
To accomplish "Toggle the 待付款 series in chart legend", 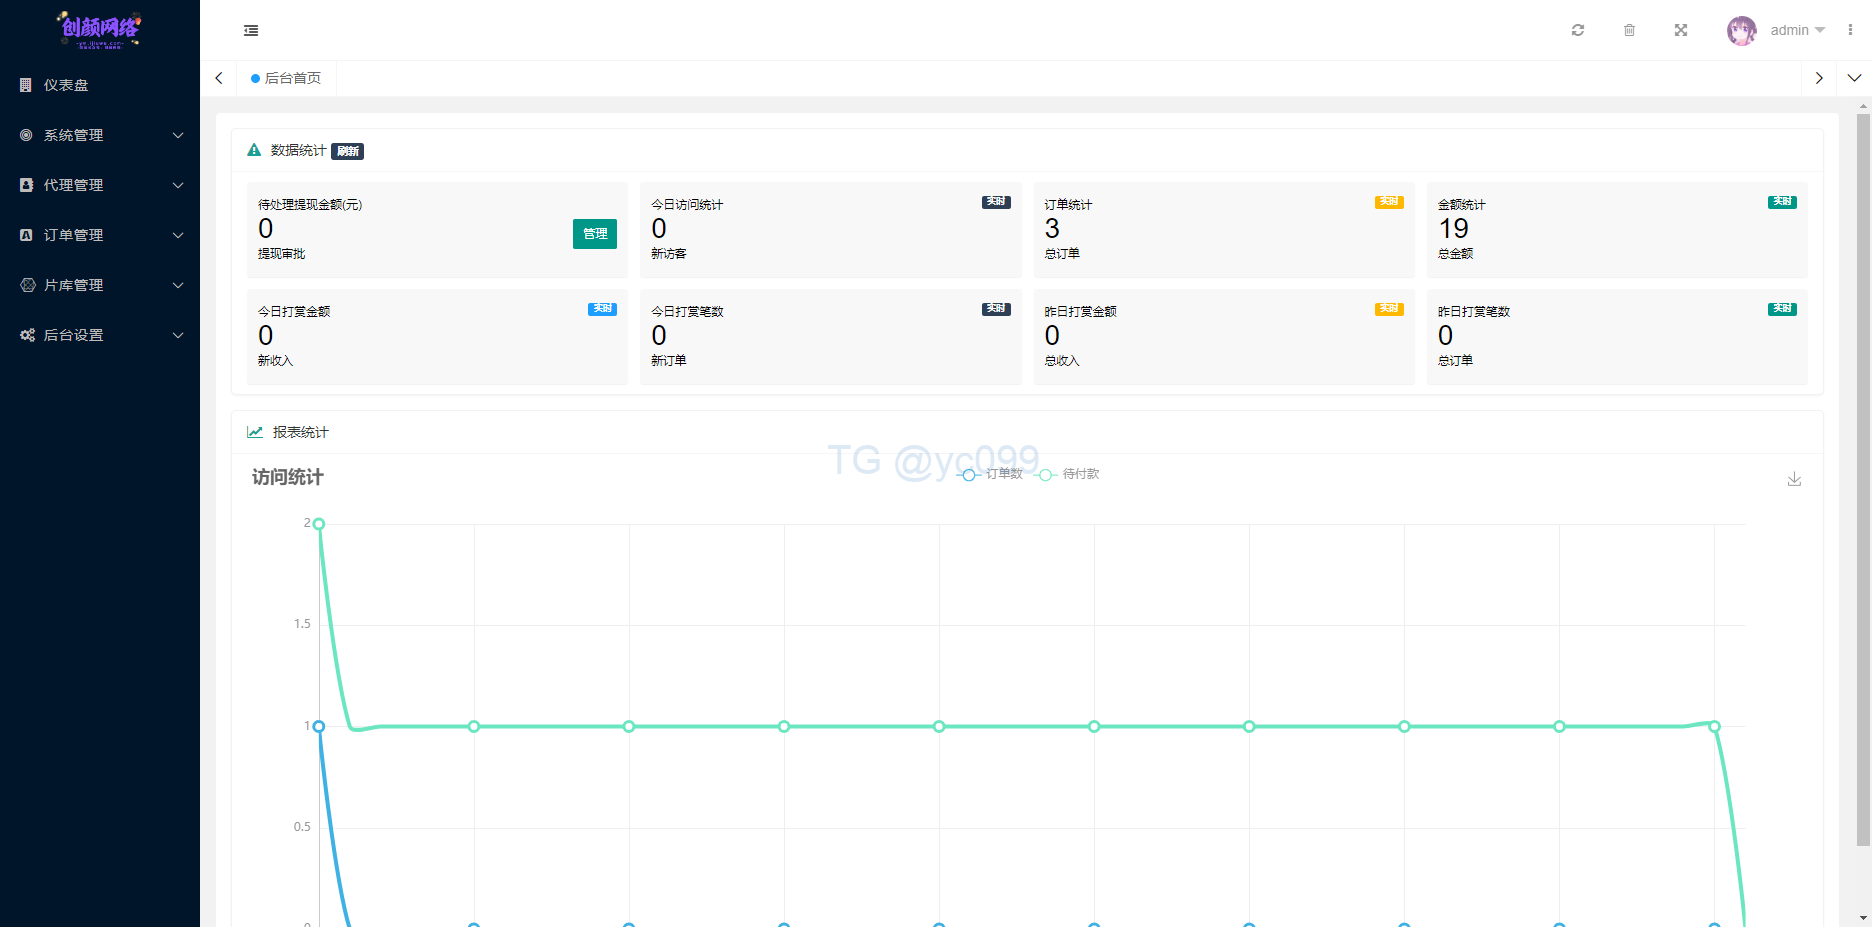I will click(1069, 474).
